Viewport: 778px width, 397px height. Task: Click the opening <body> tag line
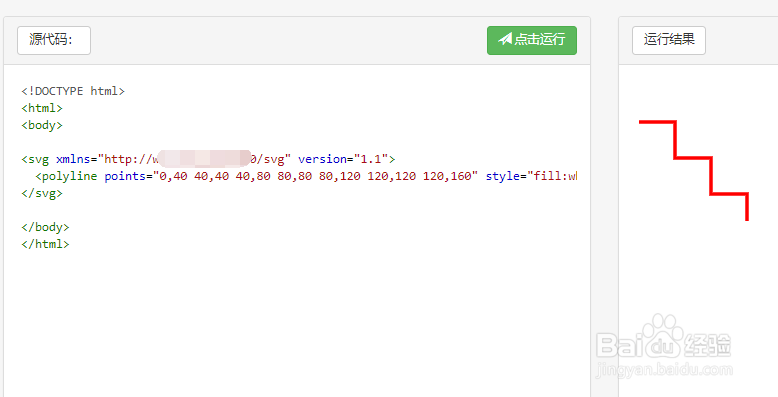pyautogui.click(x=42, y=125)
